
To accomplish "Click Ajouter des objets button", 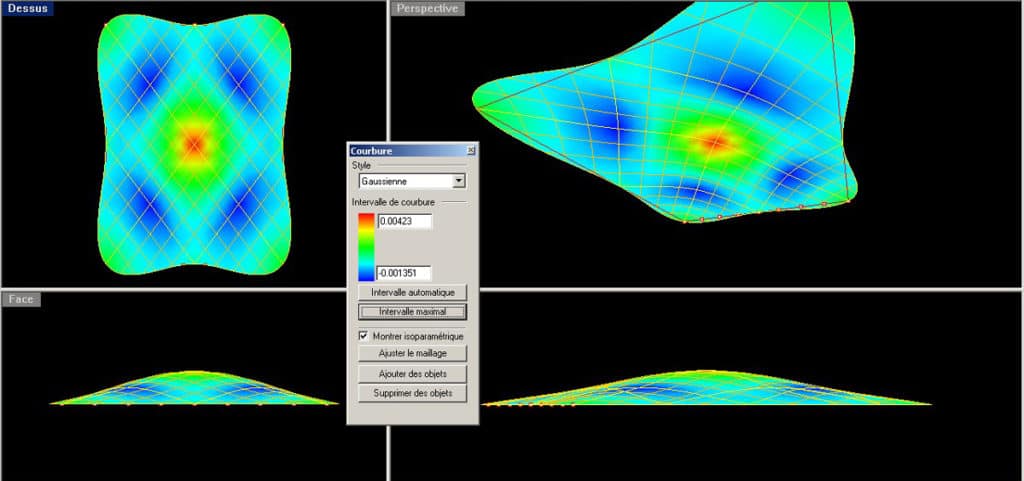I will tap(412, 374).
